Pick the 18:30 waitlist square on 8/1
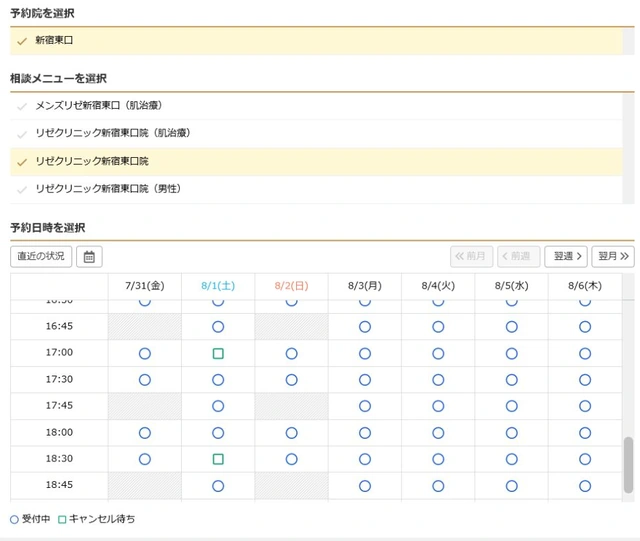Viewport: 640px width, 541px height. (x=218, y=459)
